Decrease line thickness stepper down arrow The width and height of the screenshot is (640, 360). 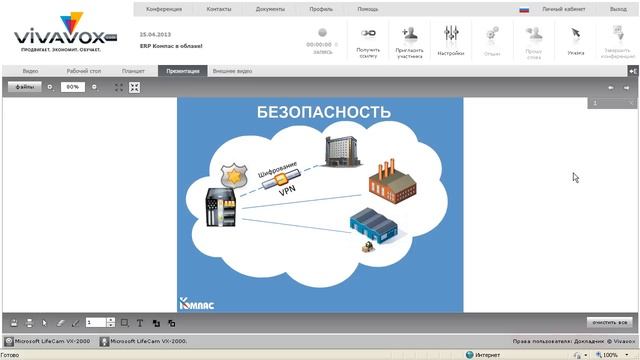[111, 325]
